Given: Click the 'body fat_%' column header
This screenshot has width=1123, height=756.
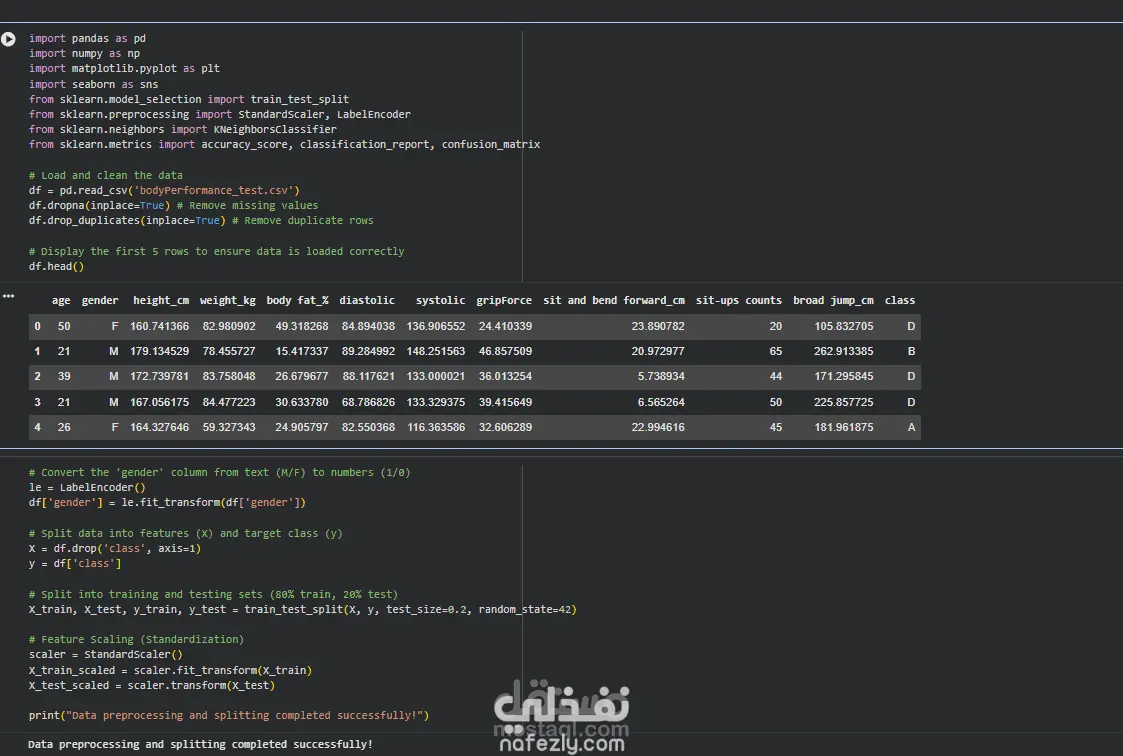Looking at the screenshot, I should pyautogui.click(x=297, y=301).
